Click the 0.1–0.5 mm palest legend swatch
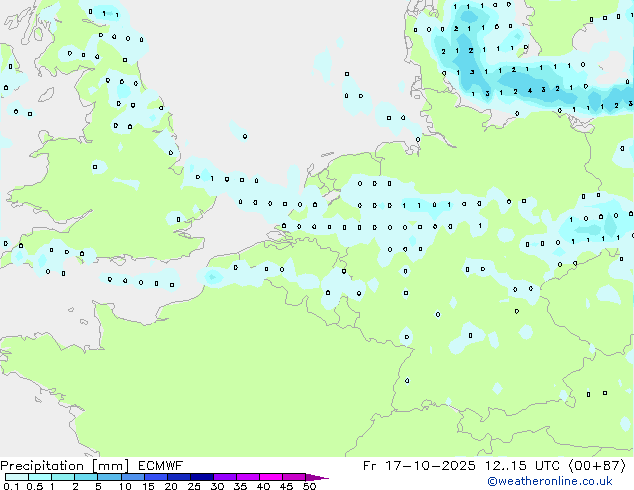 [17, 477]
